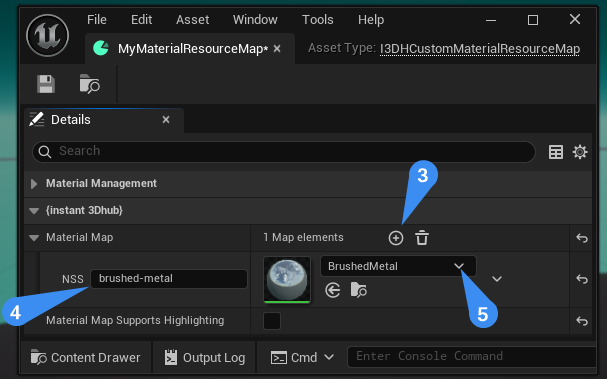The image size is (607, 379).
Task: Reset brushed-metal element row to default
Action: [581, 279]
